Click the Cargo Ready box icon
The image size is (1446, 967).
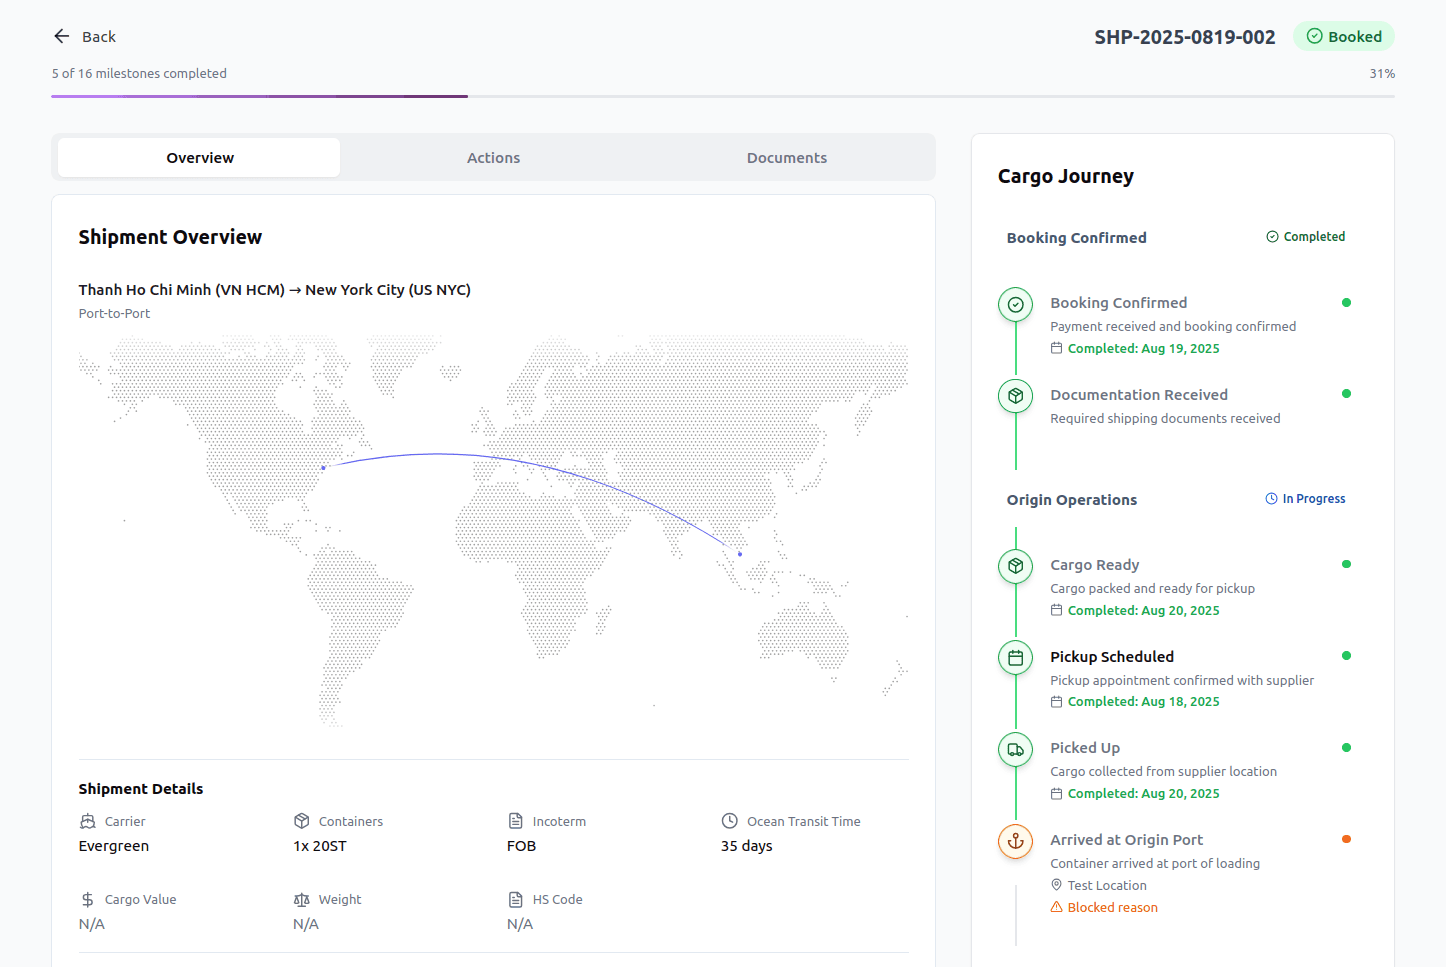tap(1015, 566)
